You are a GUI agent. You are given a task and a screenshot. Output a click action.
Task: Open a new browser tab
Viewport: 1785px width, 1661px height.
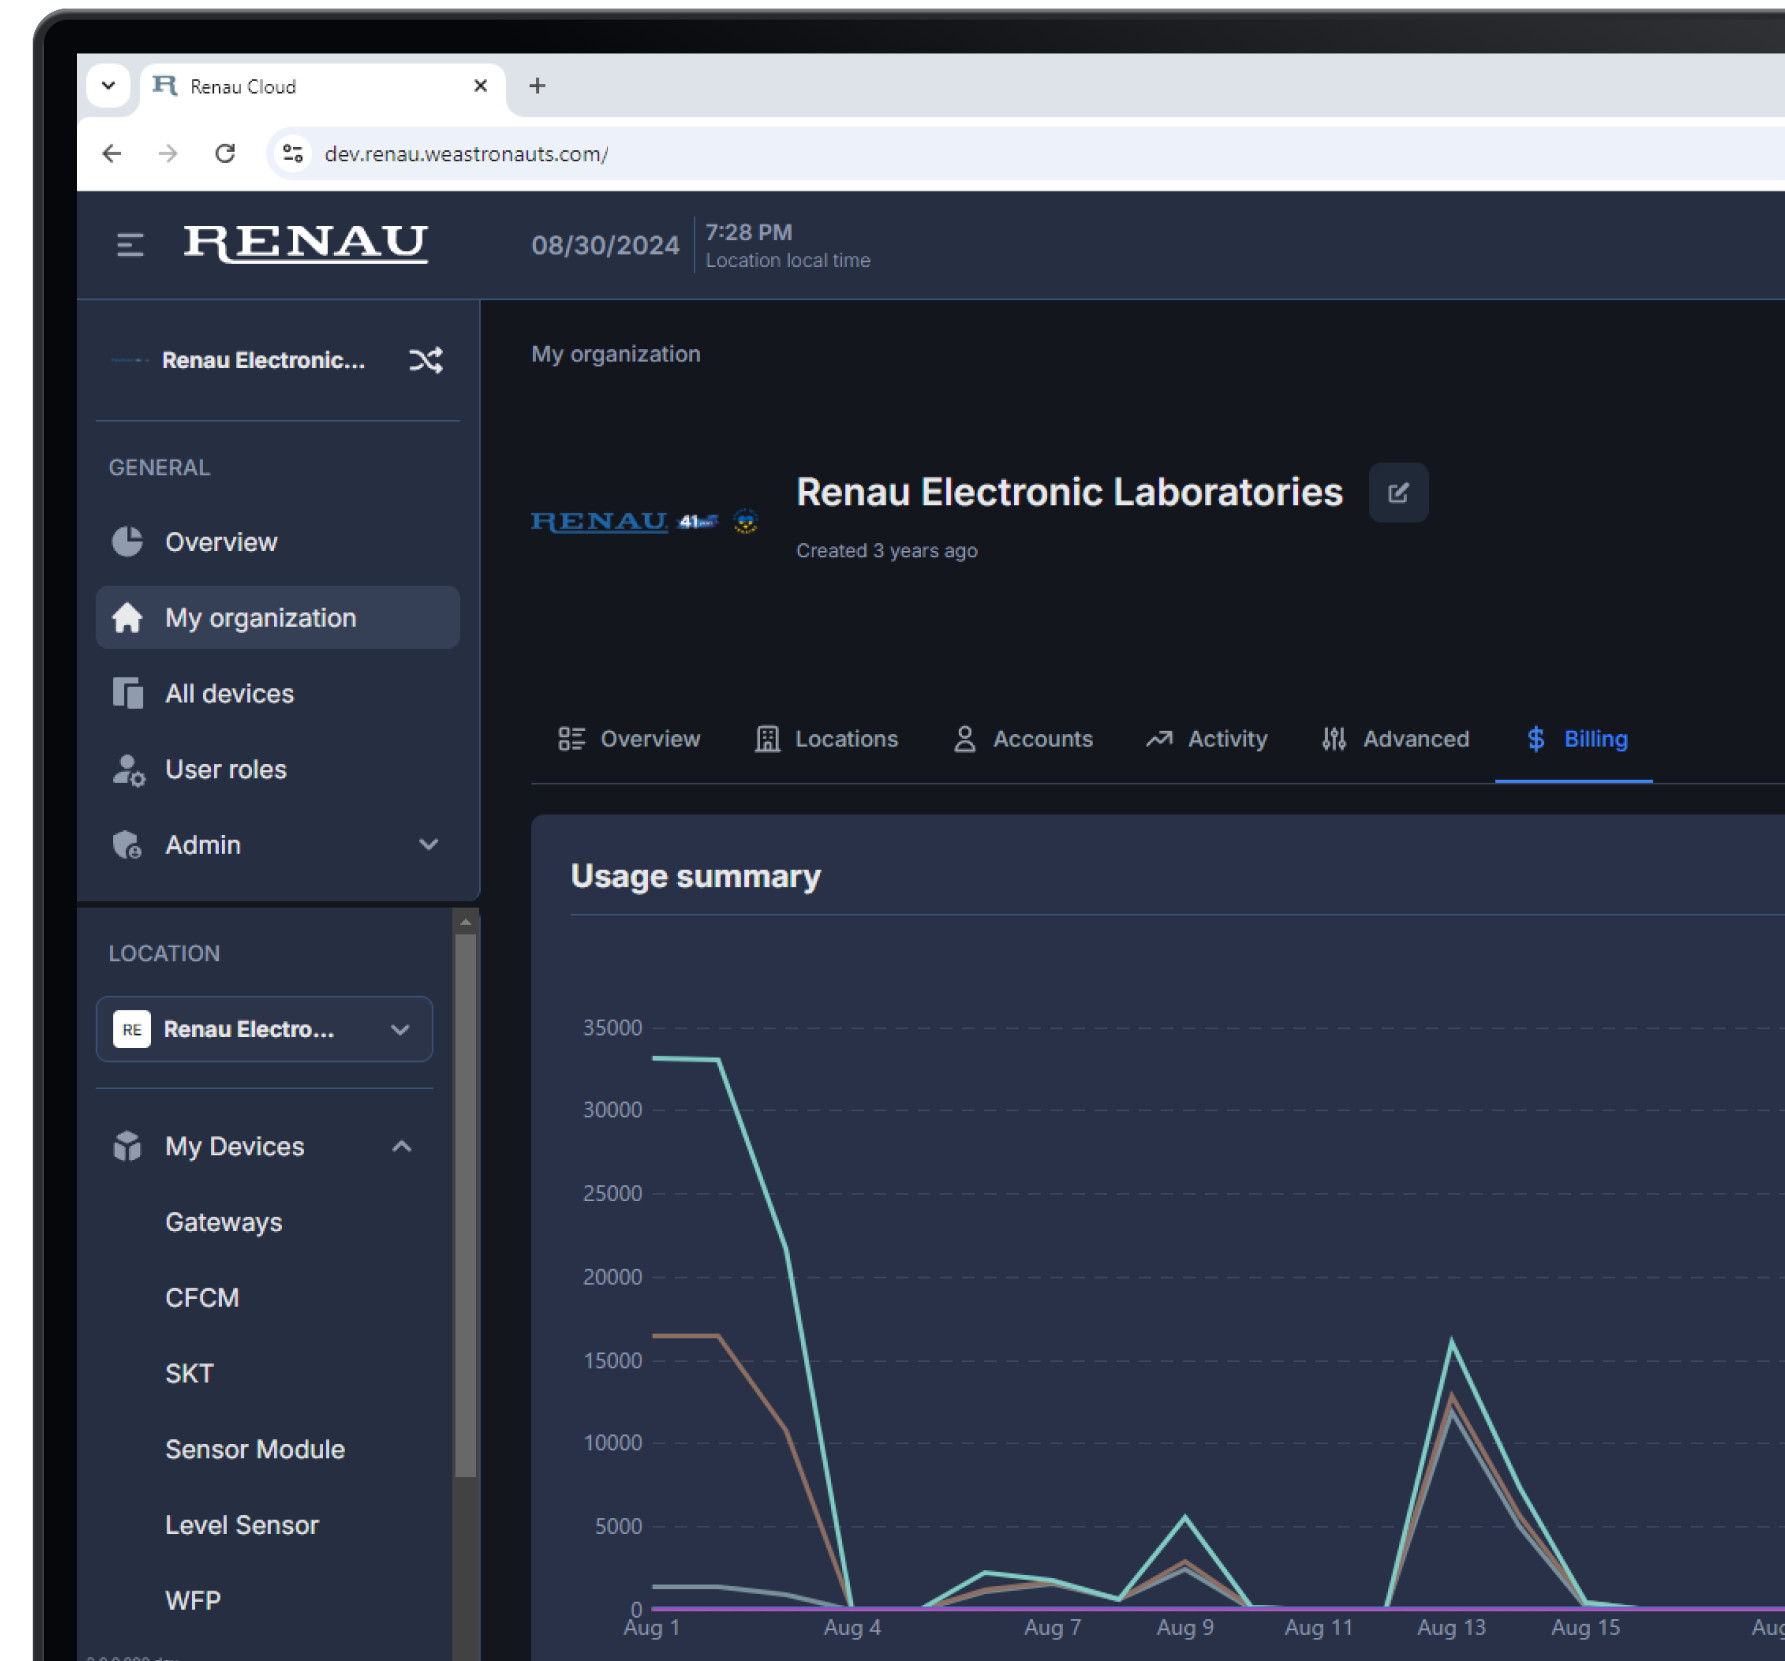(x=537, y=86)
